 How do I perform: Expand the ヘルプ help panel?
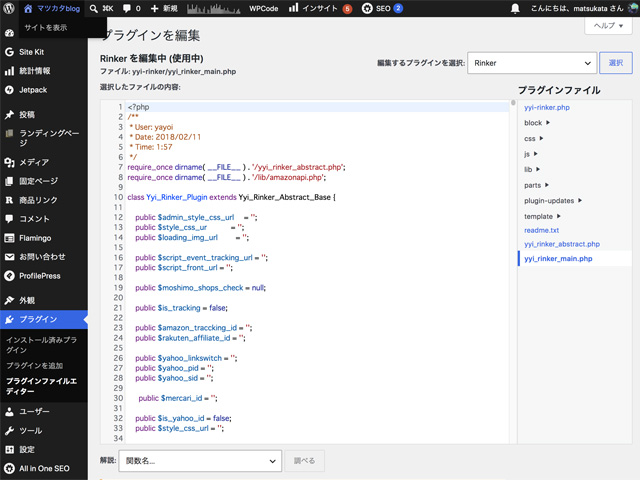point(608,25)
